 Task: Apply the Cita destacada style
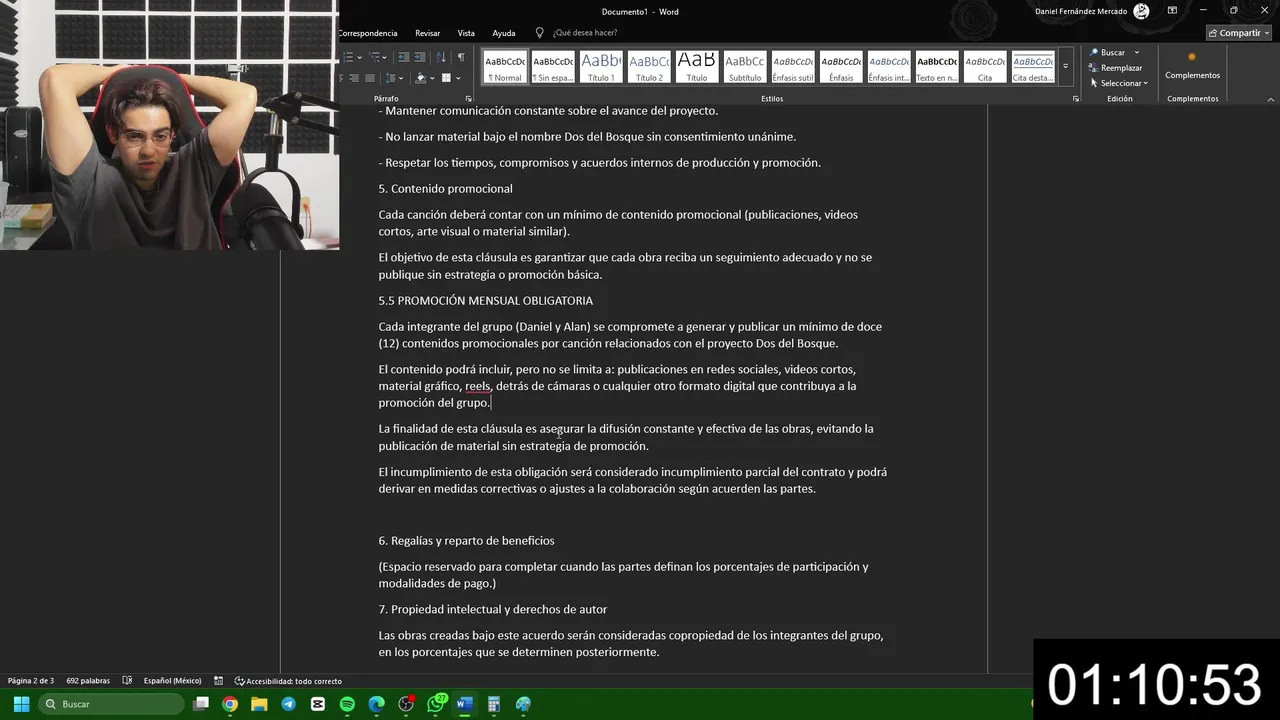click(1033, 67)
